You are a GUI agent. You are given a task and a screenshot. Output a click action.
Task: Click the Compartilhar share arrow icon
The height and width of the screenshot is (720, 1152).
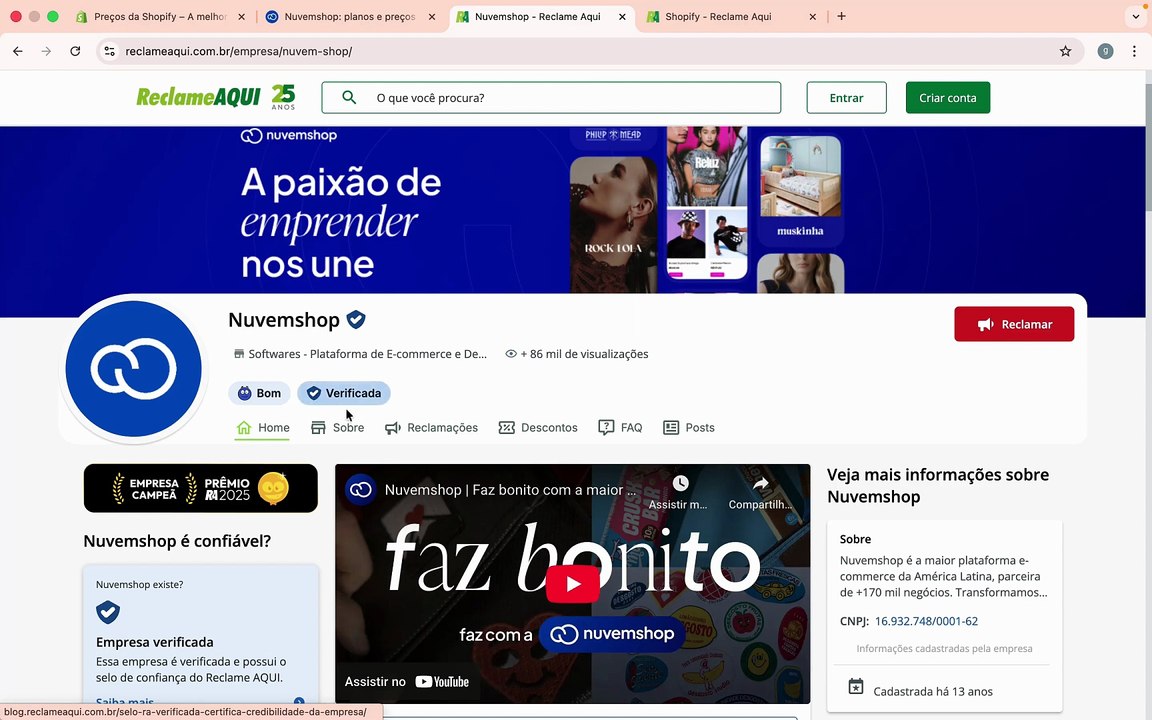760,483
